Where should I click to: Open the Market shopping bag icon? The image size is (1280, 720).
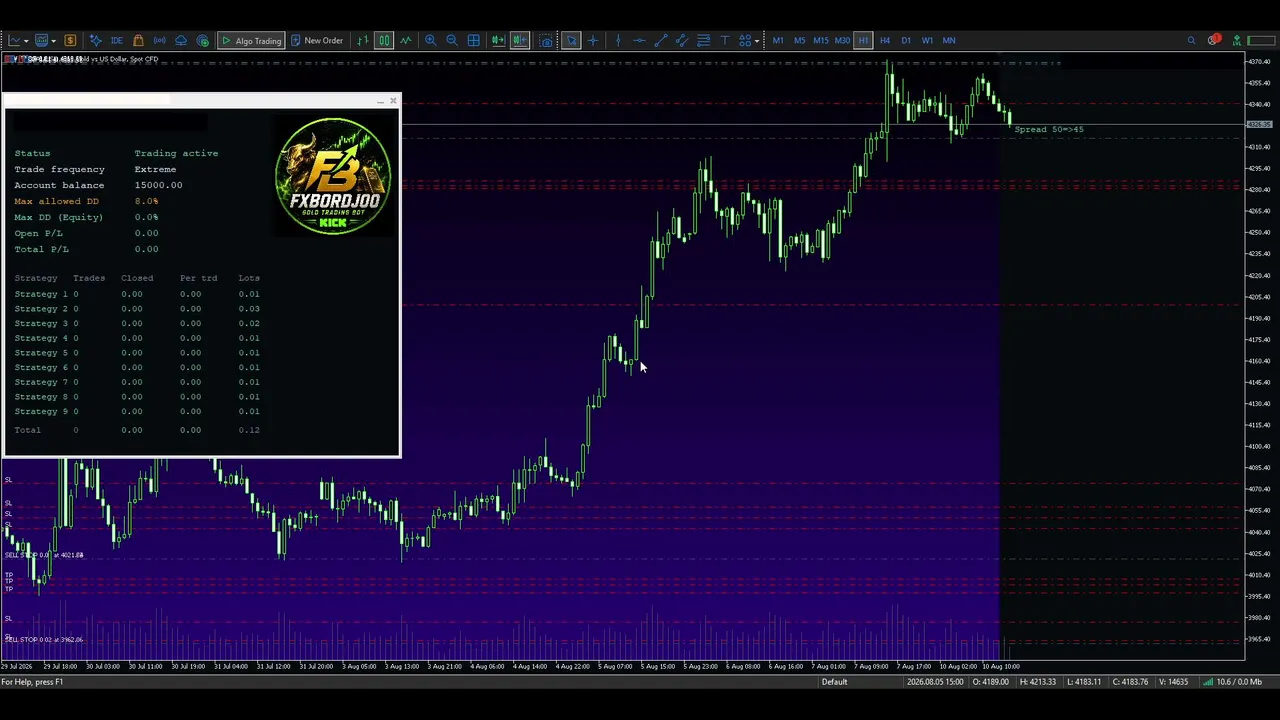click(x=138, y=40)
